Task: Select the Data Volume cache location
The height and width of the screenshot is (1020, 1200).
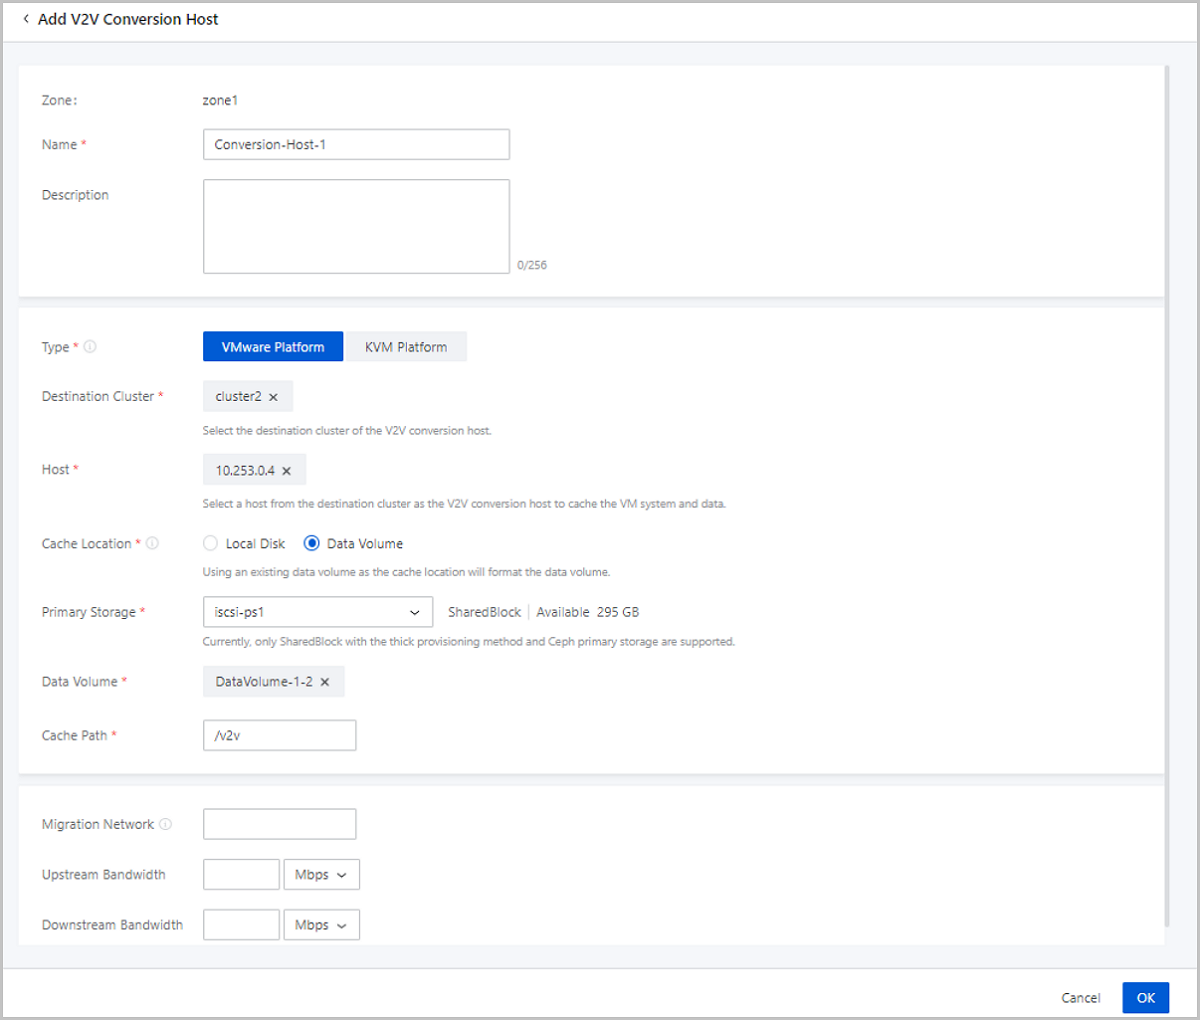Action: [x=312, y=543]
